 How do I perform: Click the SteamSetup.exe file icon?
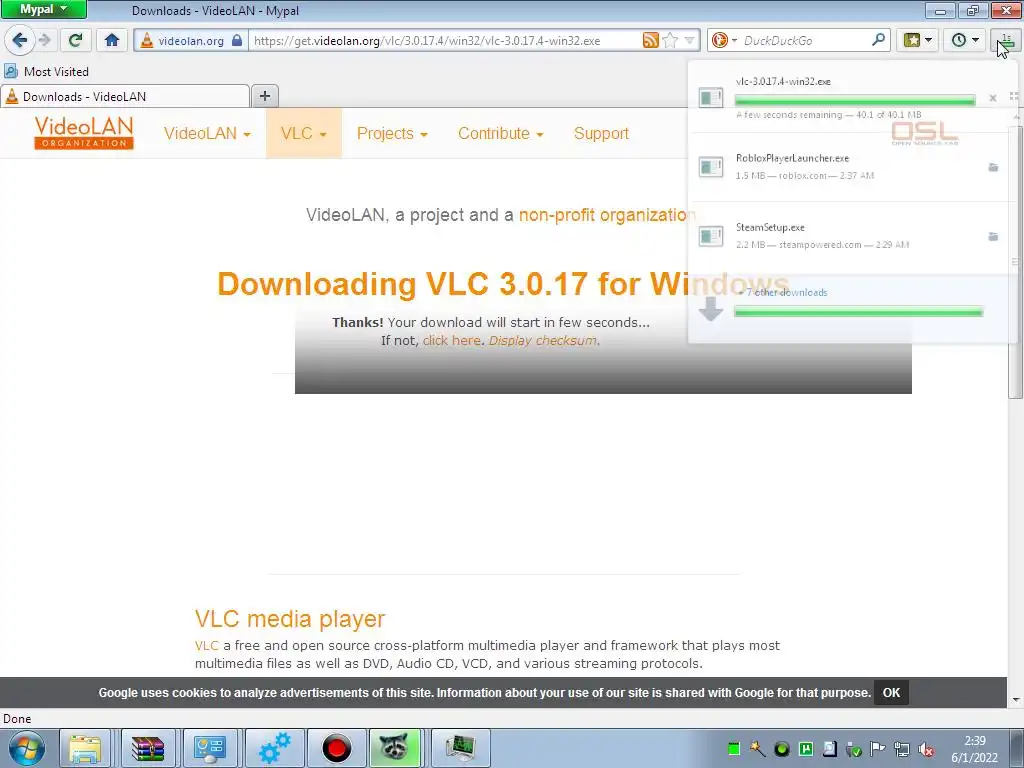pos(711,236)
